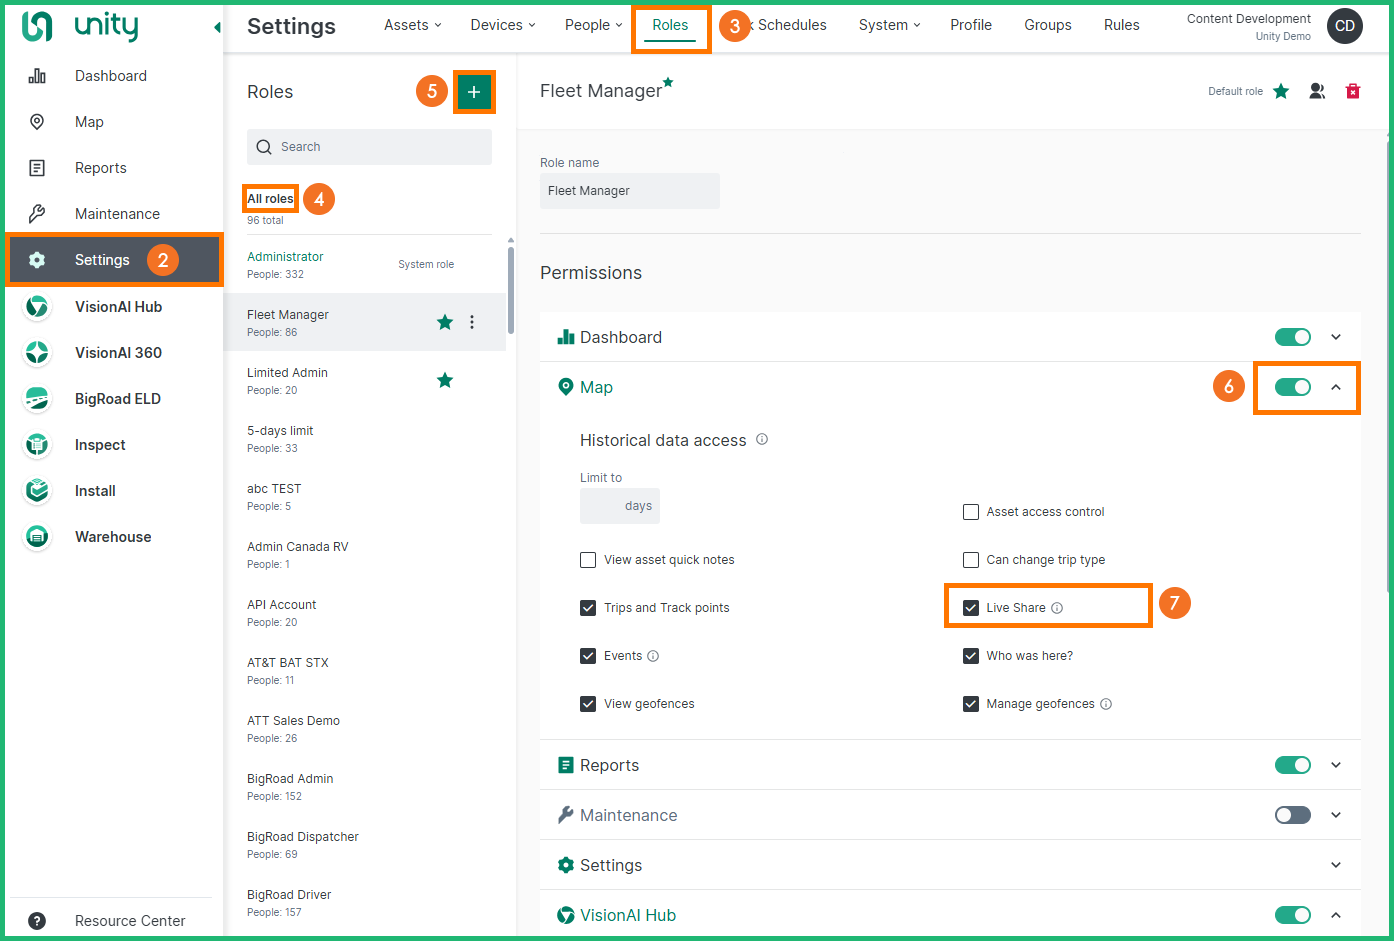Enable the Maintenance permission toggle
The height and width of the screenshot is (941, 1394).
pyautogui.click(x=1292, y=815)
